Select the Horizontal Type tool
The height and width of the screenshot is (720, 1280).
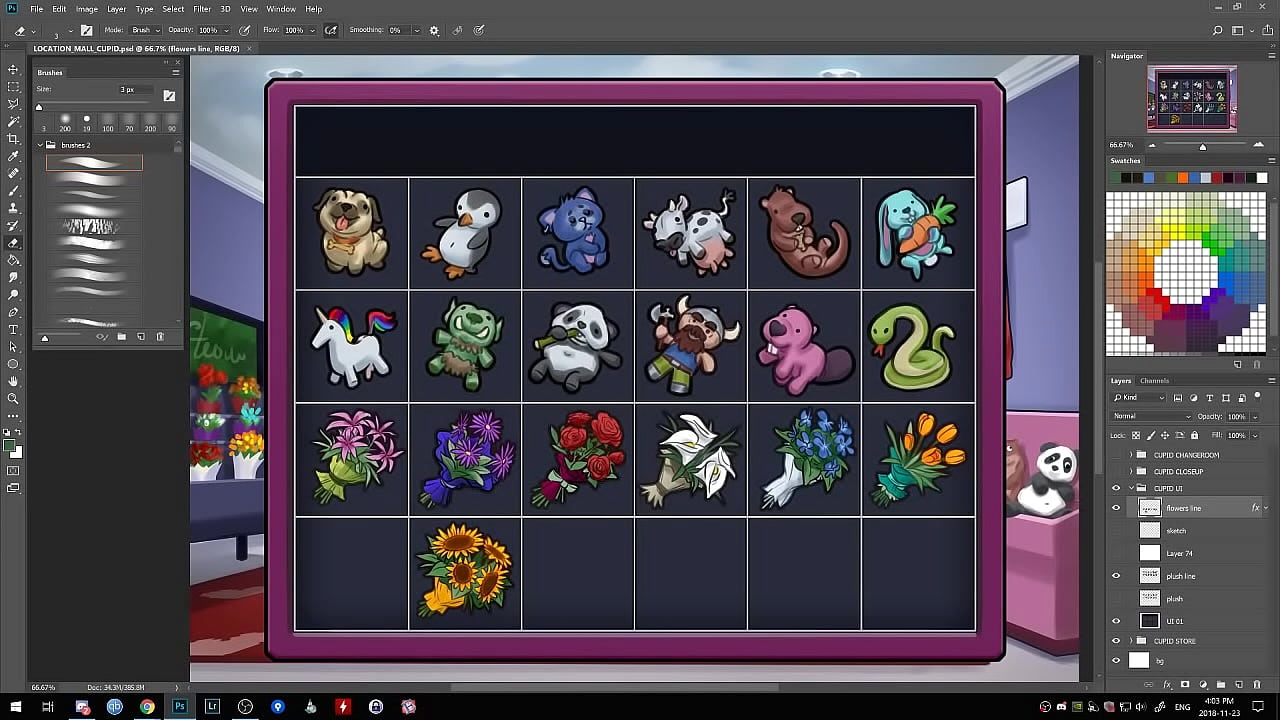[x=14, y=329]
